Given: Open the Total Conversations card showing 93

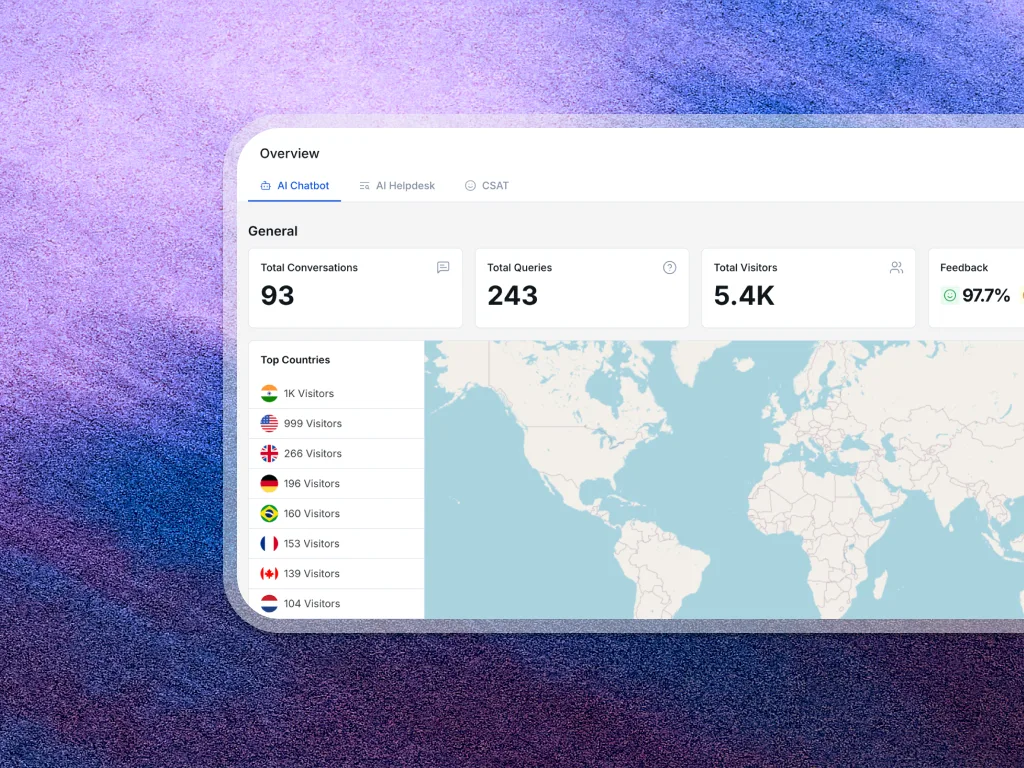Looking at the screenshot, I should click(x=355, y=288).
